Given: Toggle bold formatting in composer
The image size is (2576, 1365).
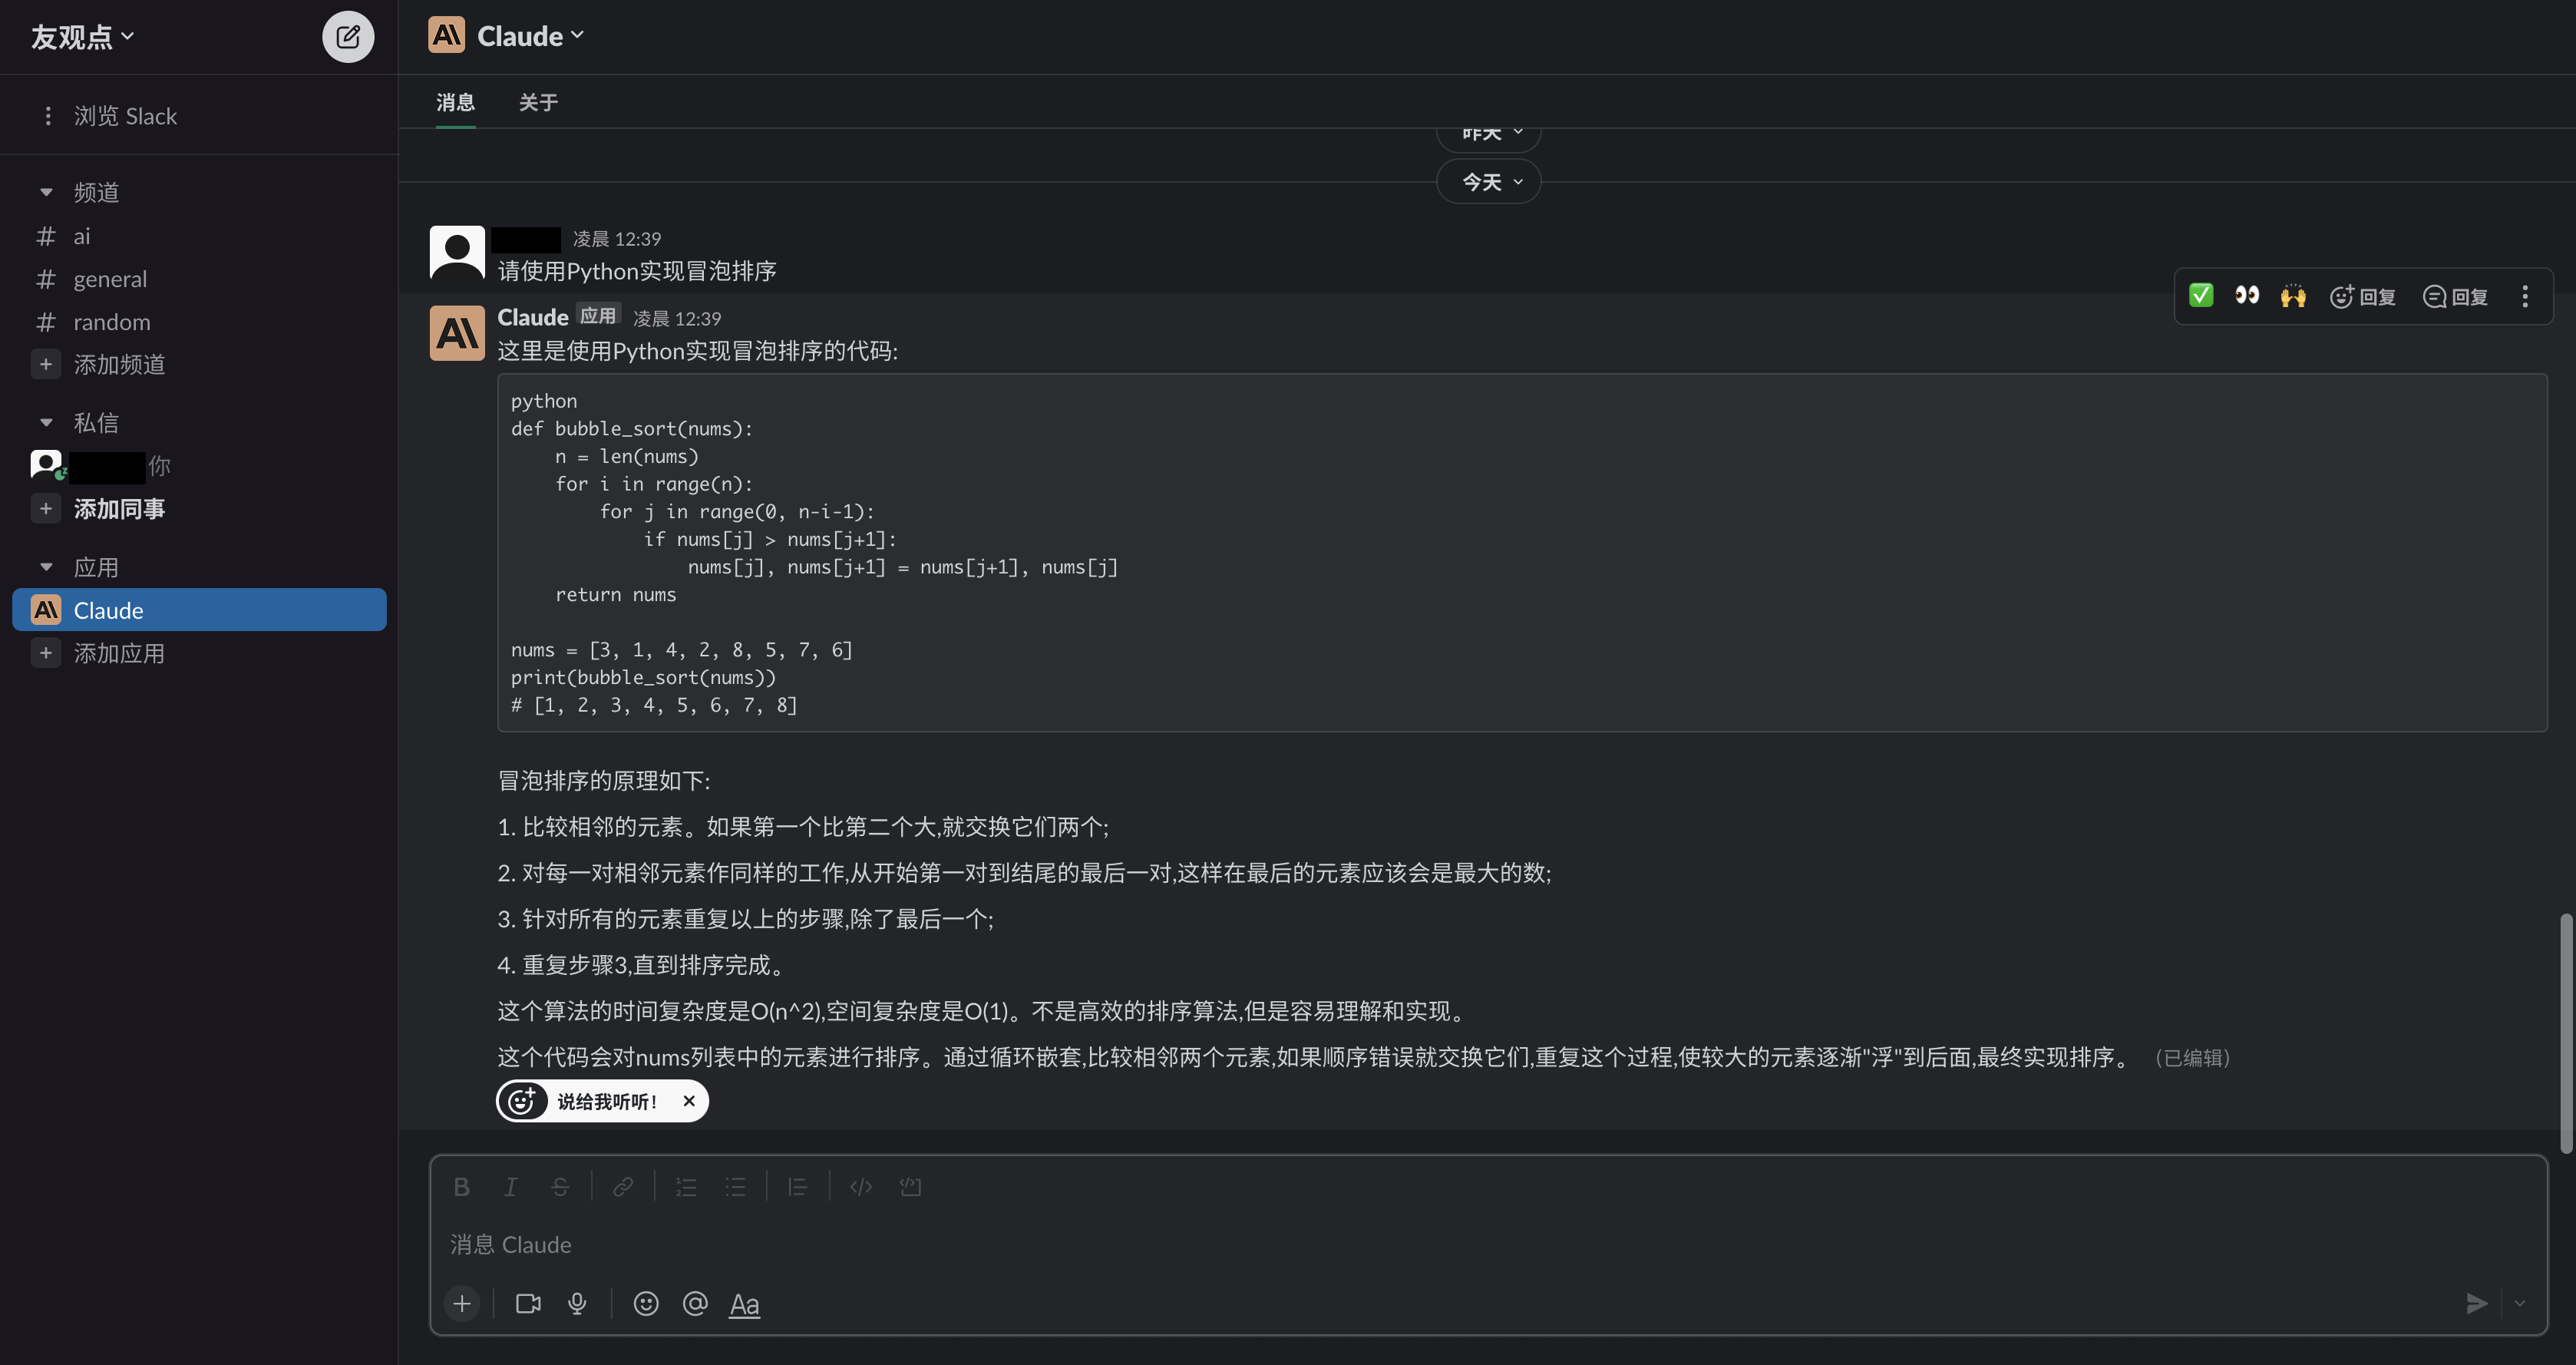Looking at the screenshot, I should pos(461,1187).
